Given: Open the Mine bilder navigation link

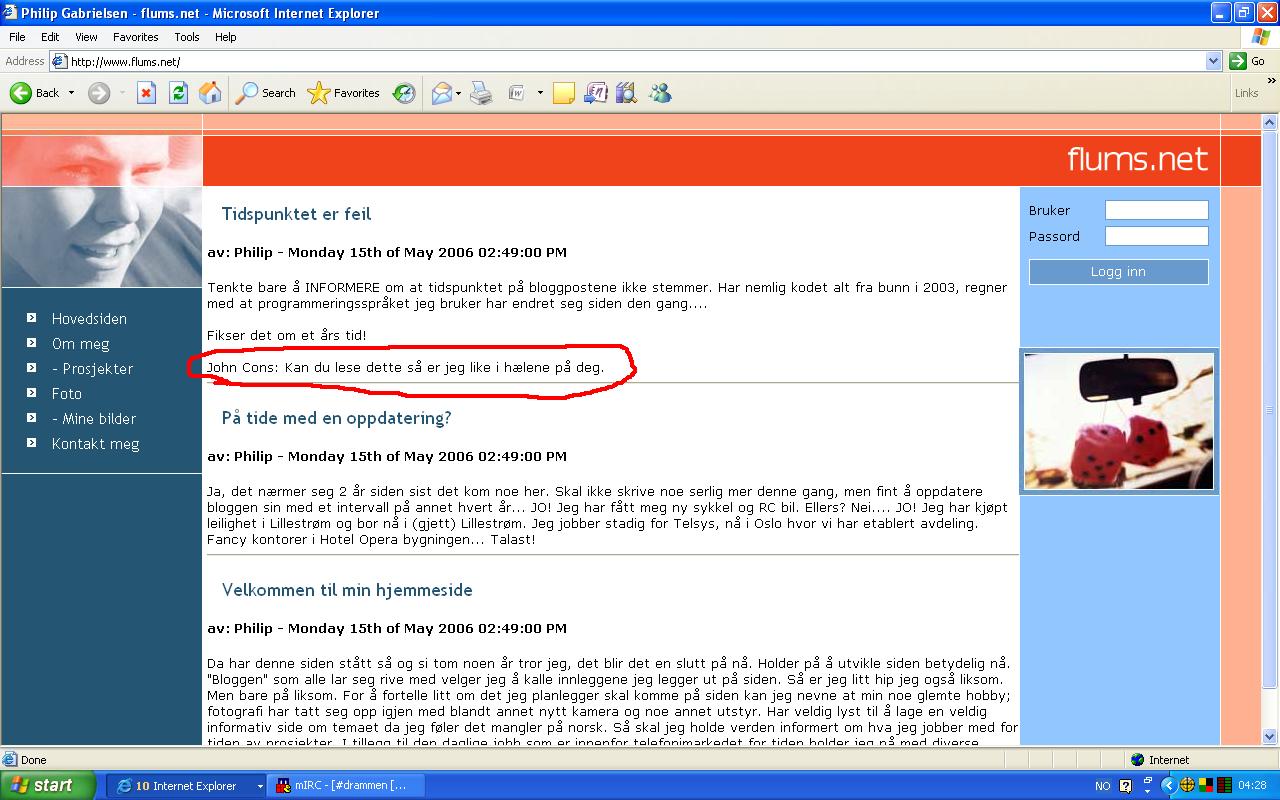Looking at the screenshot, I should tap(94, 419).
